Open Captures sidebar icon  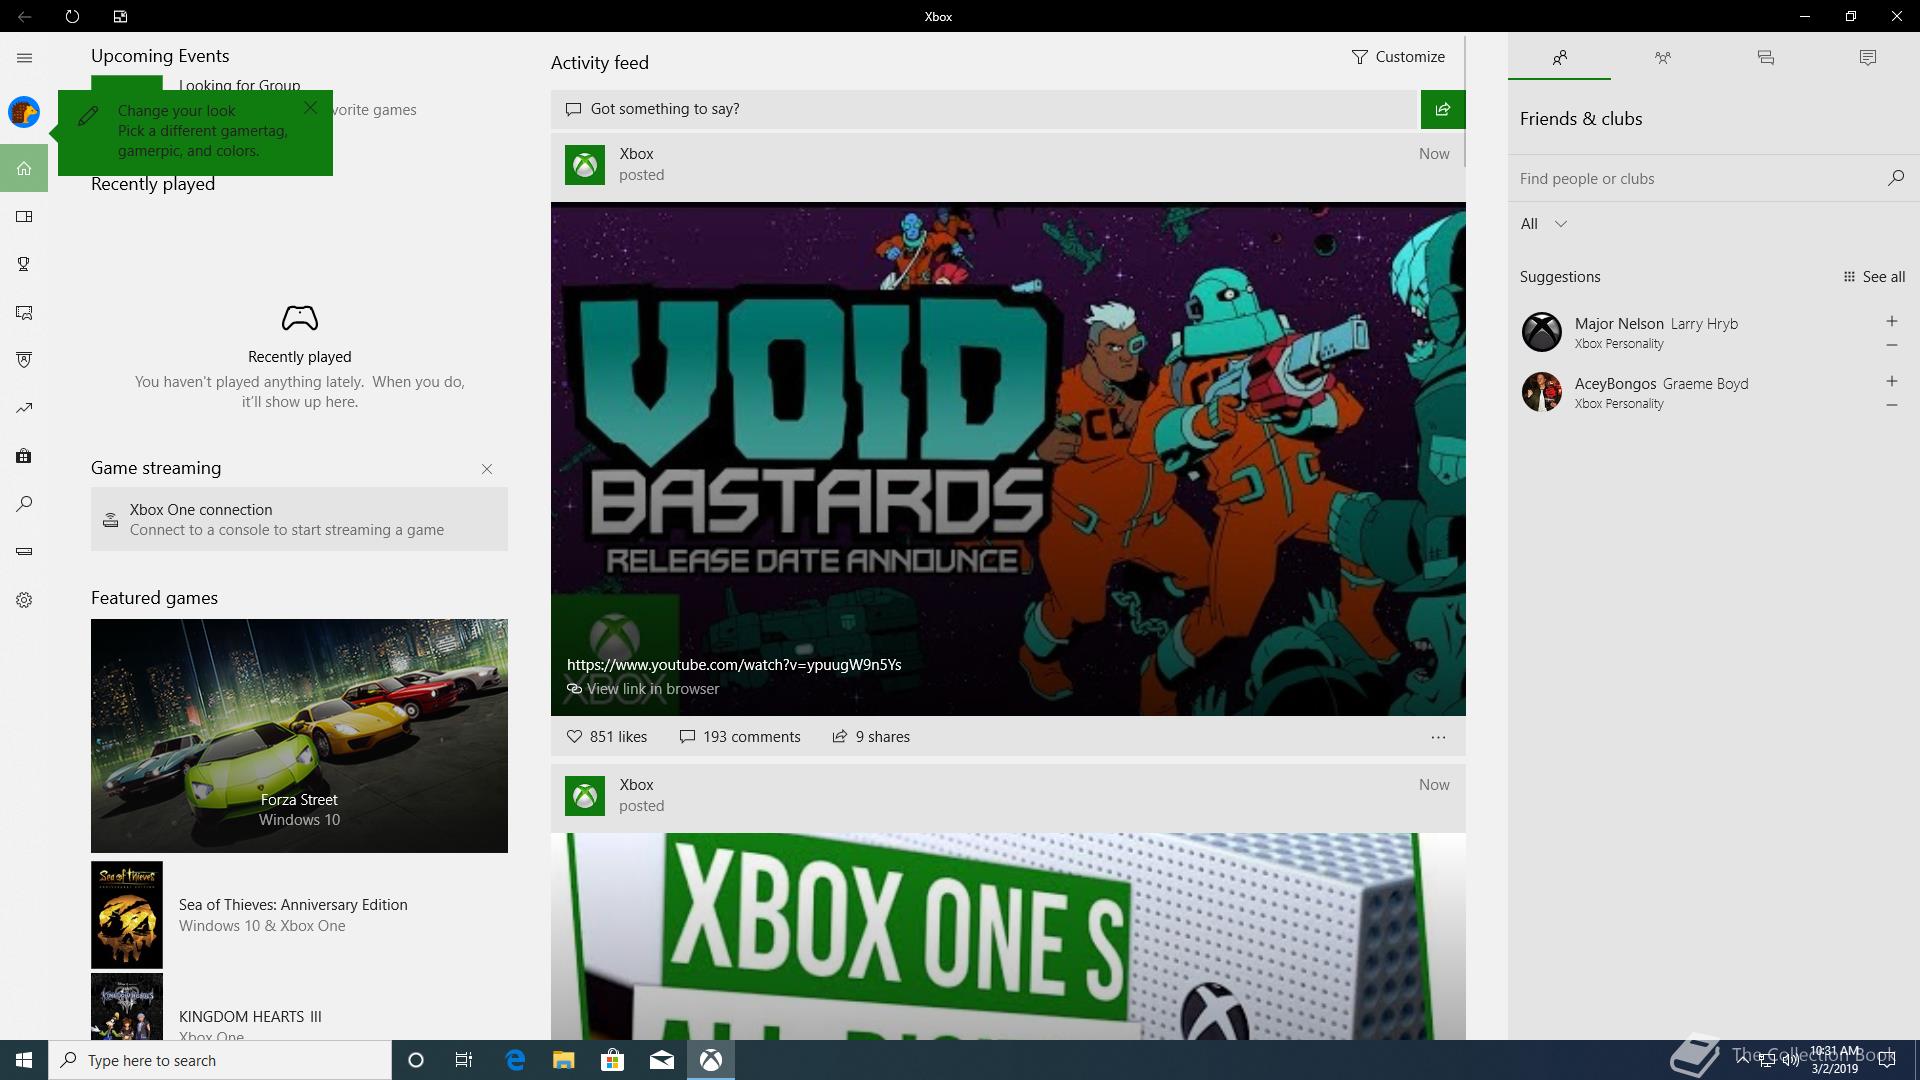pos(24,312)
